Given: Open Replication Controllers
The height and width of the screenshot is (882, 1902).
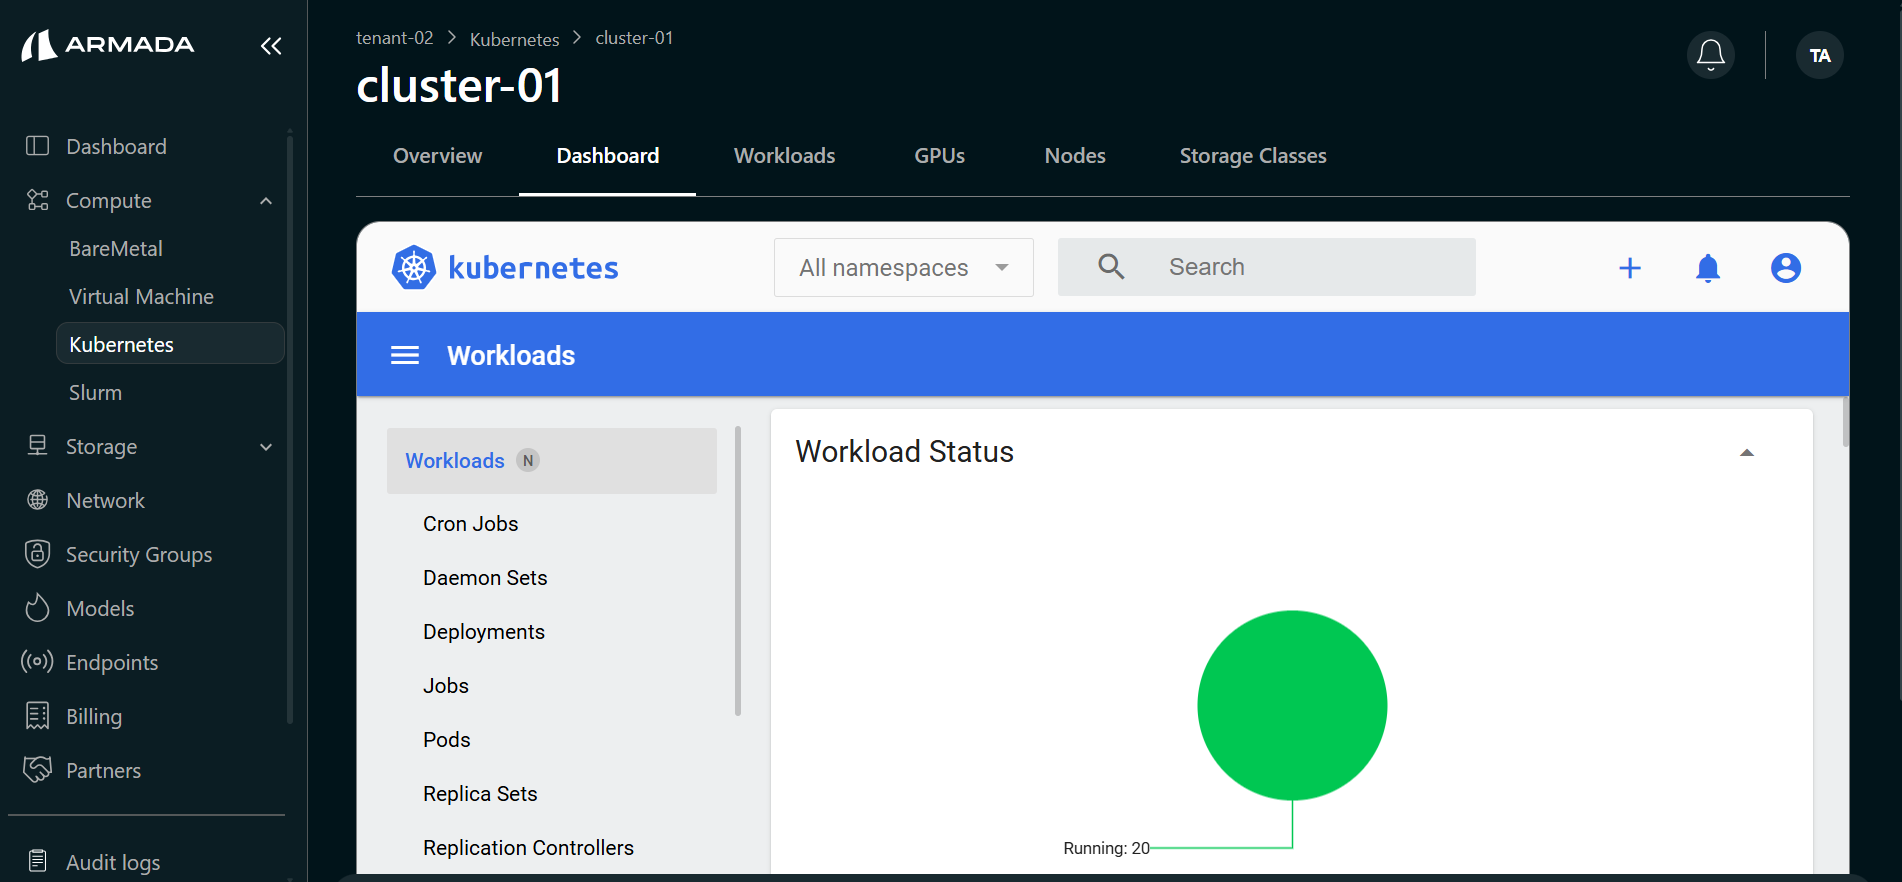Looking at the screenshot, I should (x=528, y=848).
